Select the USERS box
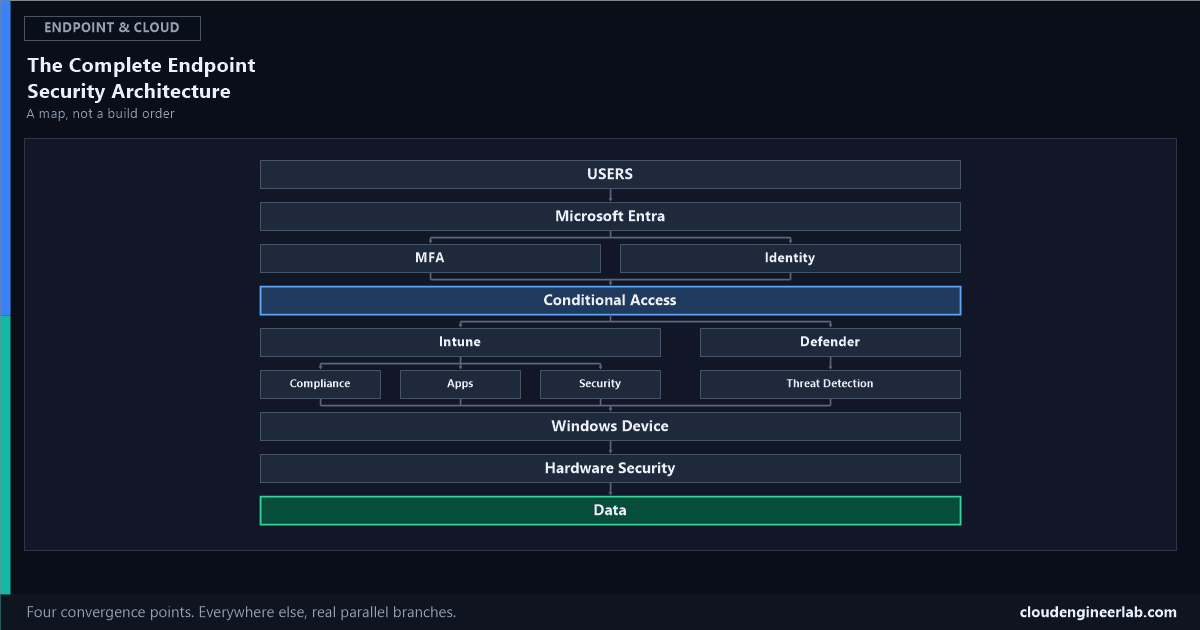The height and width of the screenshot is (630, 1200). click(x=610, y=174)
